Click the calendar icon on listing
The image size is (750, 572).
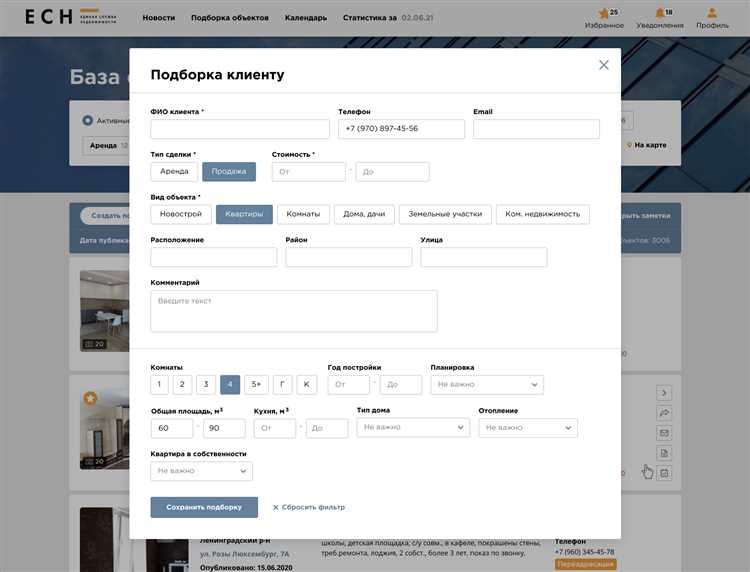pos(664,472)
